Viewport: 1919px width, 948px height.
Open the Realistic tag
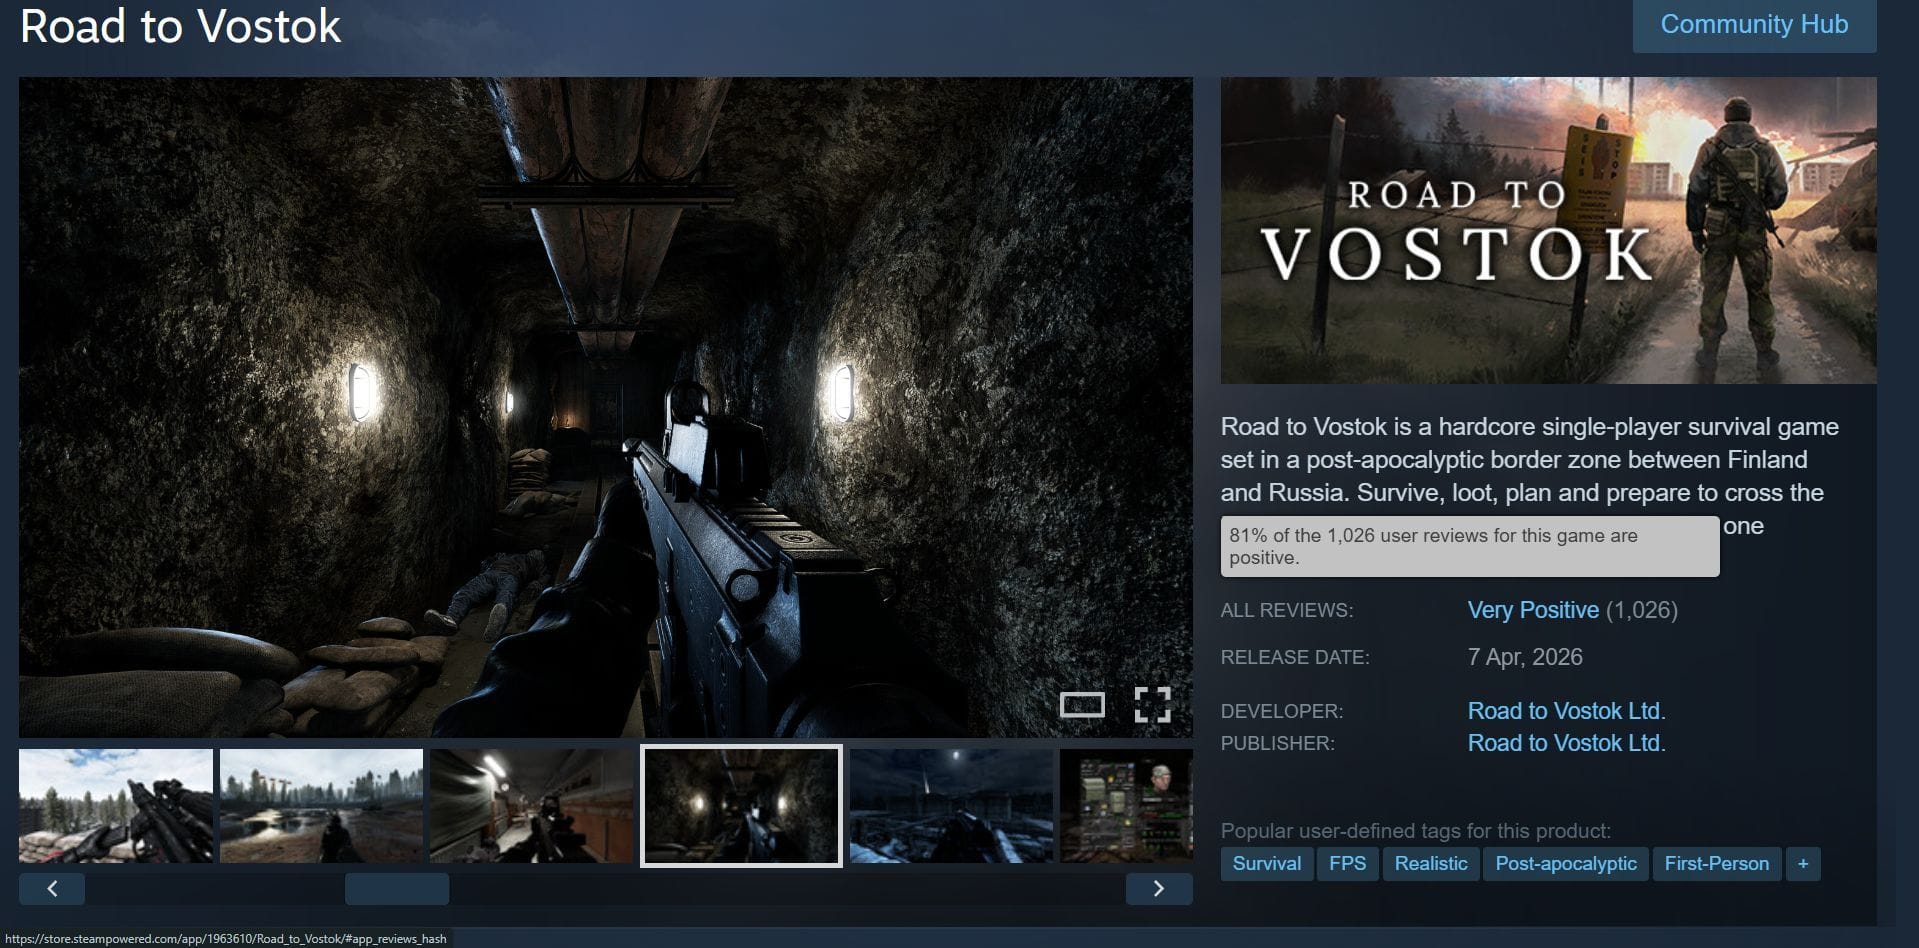point(1430,864)
